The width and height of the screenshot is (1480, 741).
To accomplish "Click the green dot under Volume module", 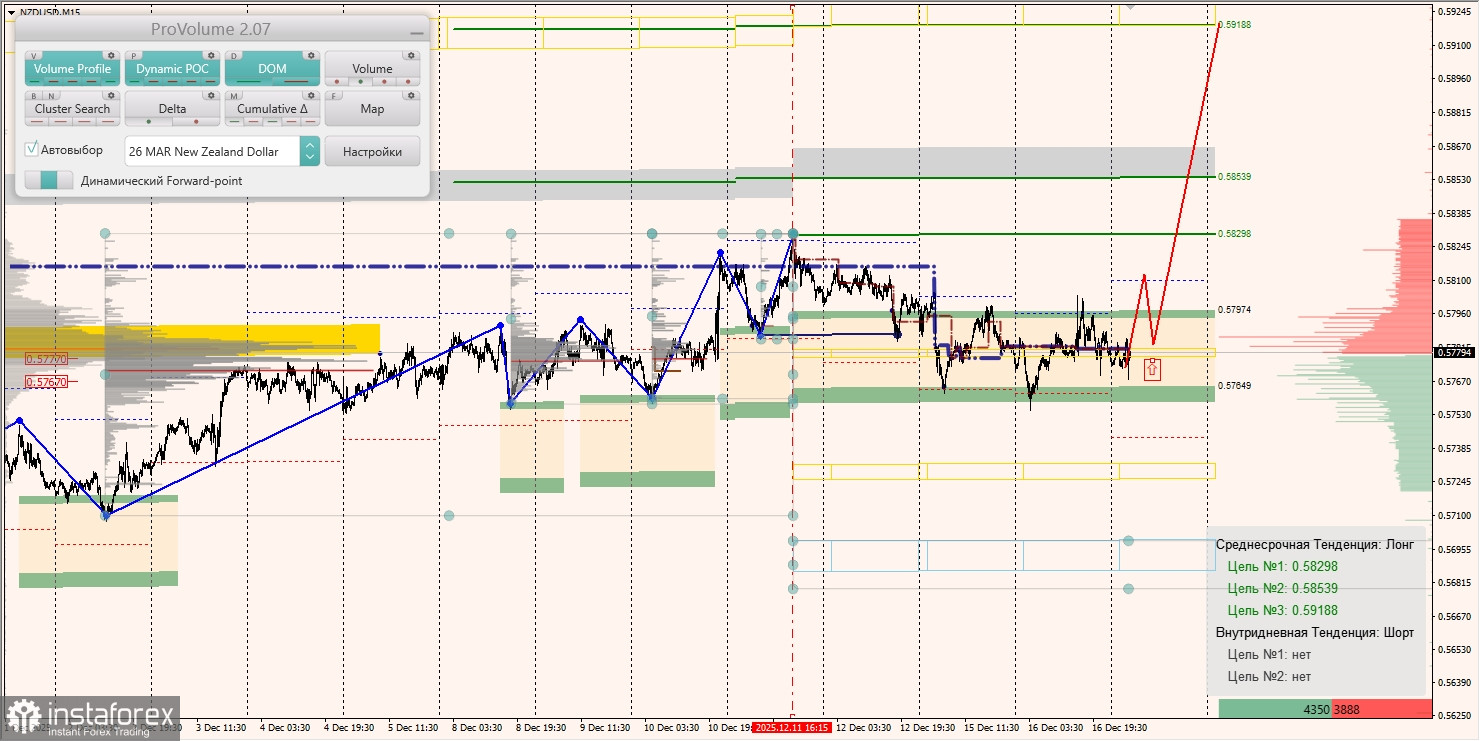I will pyautogui.click(x=362, y=81).
